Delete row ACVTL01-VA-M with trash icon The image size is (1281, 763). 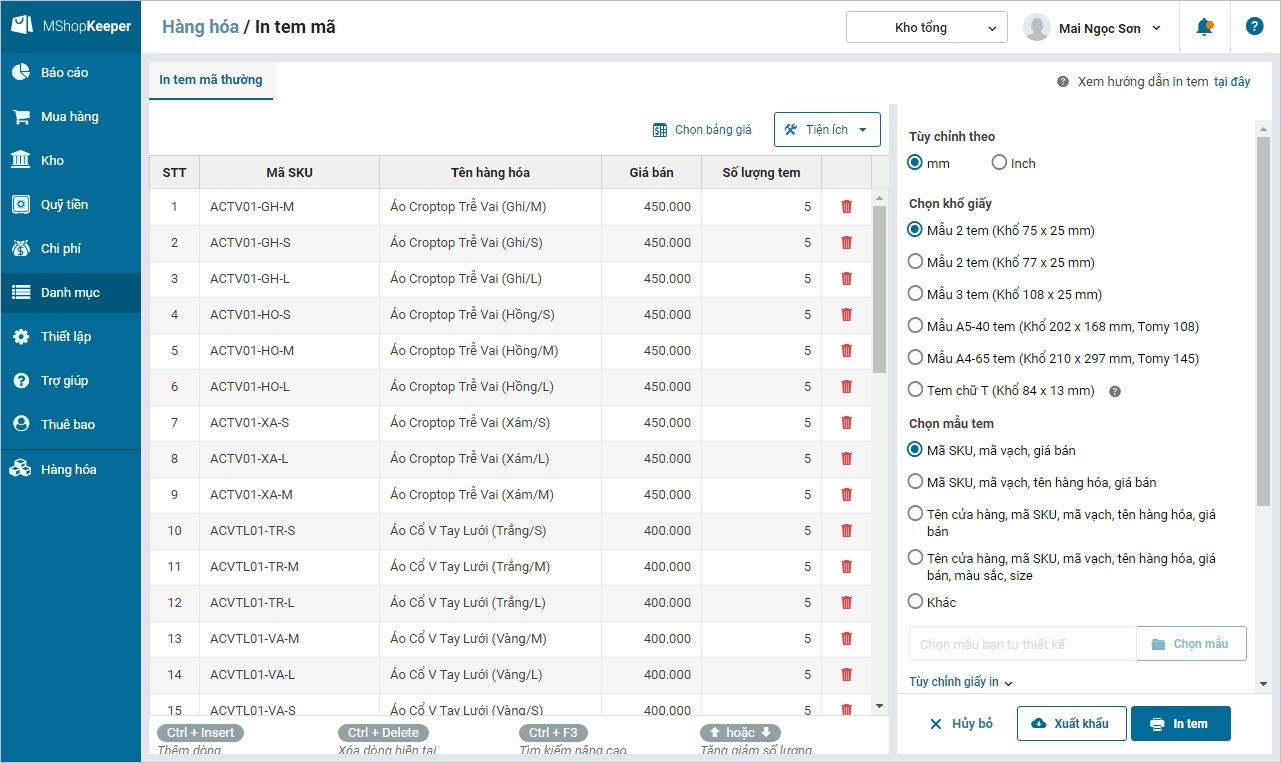(x=847, y=639)
